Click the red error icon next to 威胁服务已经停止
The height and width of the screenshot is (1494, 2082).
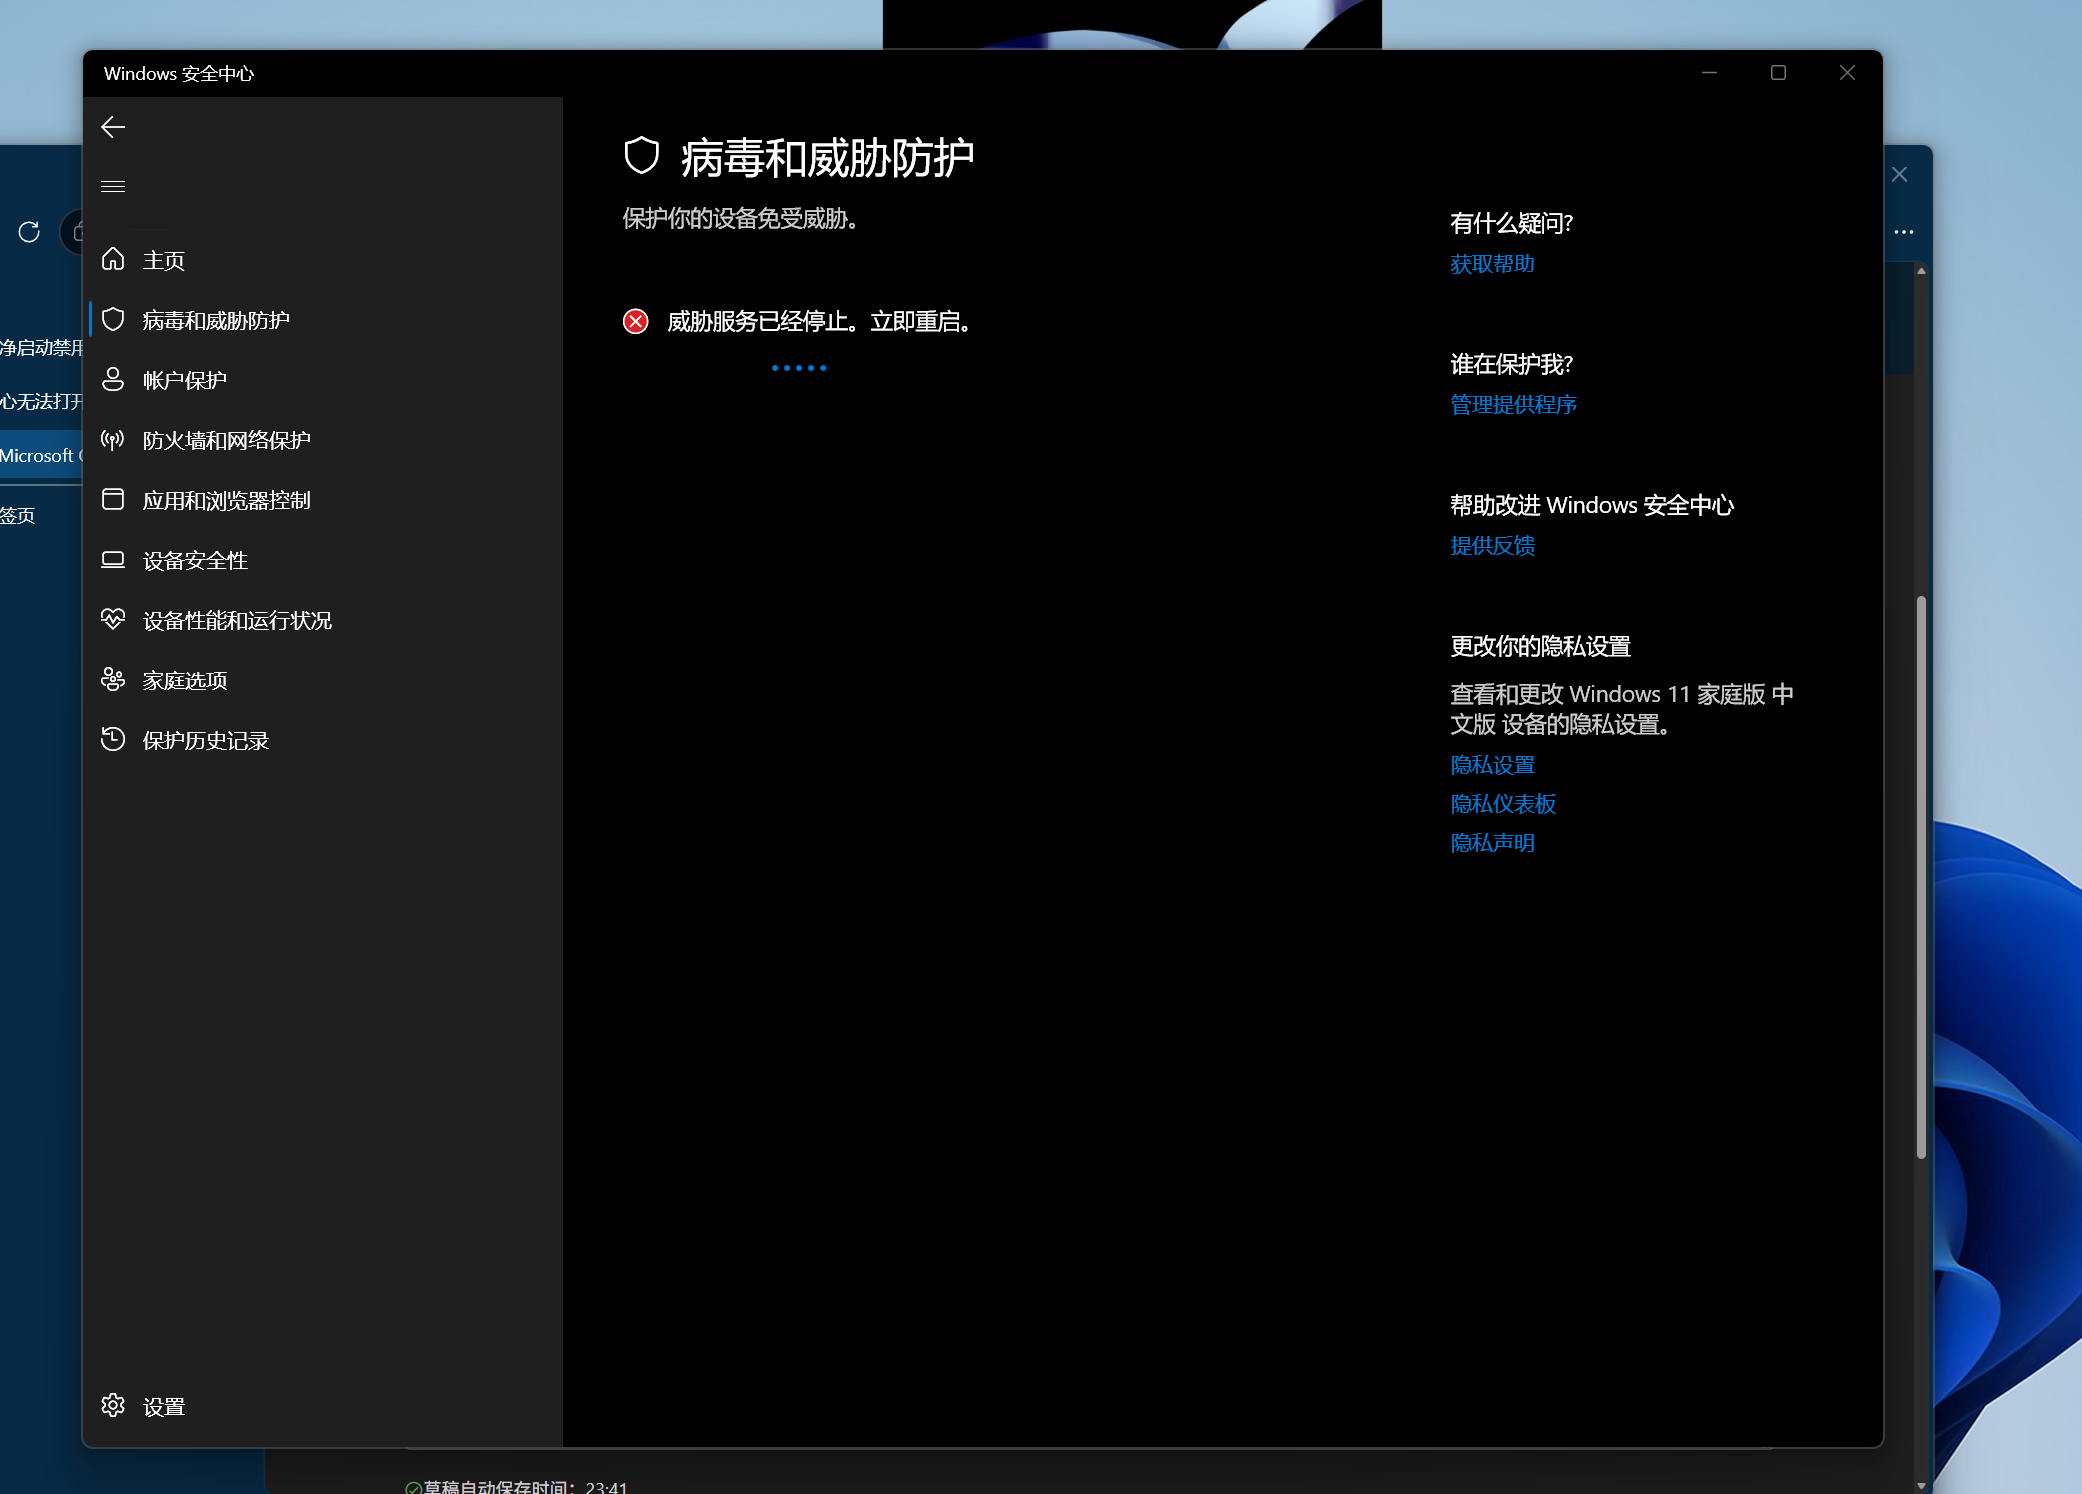pyautogui.click(x=636, y=321)
